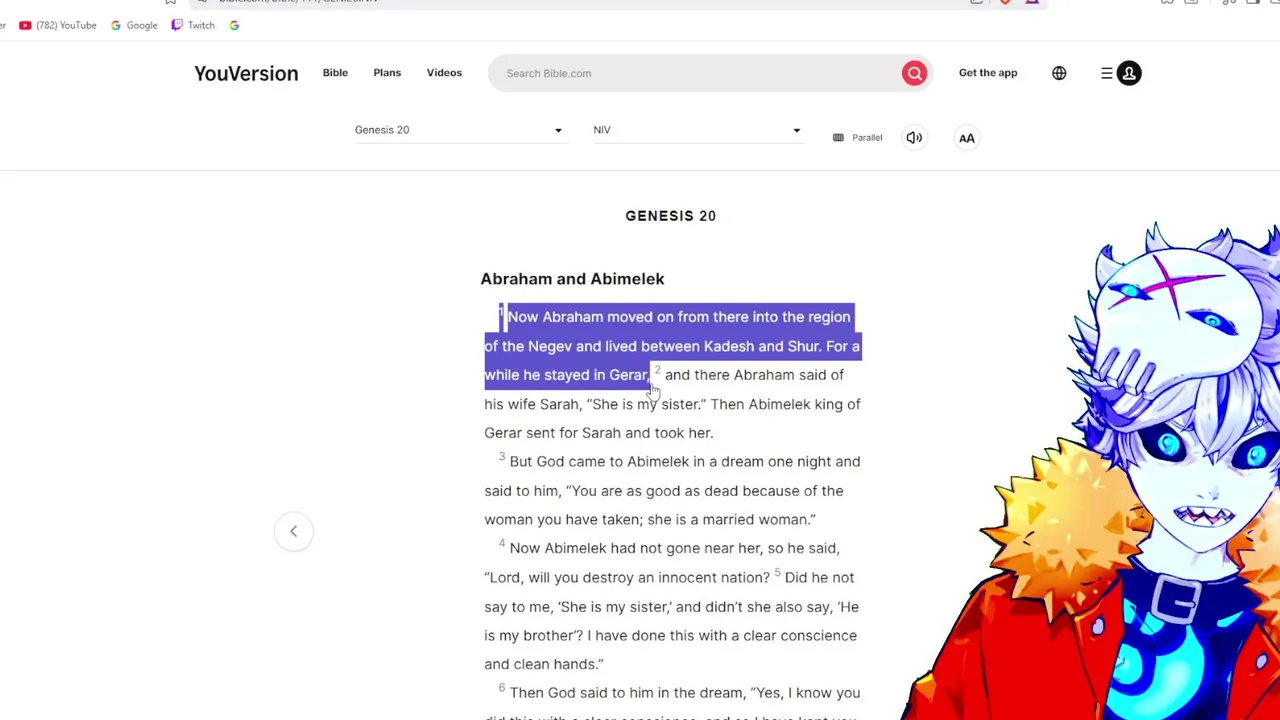Viewport: 1280px width, 720px height.
Task: Toggle Parallel reading mode
Action: [858, 138]
